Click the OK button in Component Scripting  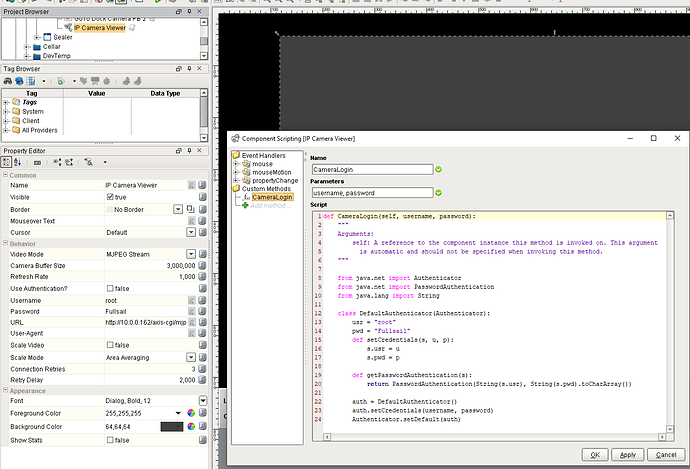click(595, 455)
